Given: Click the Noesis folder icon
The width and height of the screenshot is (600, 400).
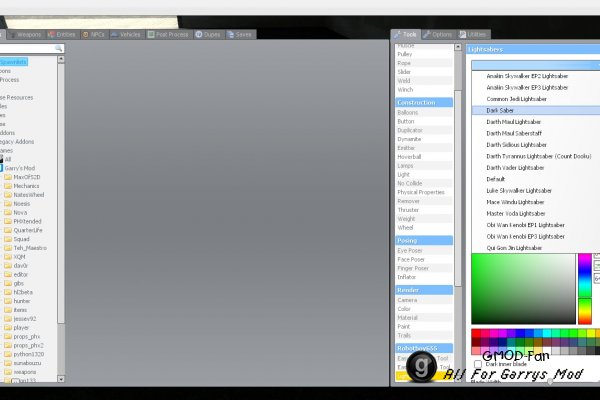Looking at the screenshot, I should point(8,204).
